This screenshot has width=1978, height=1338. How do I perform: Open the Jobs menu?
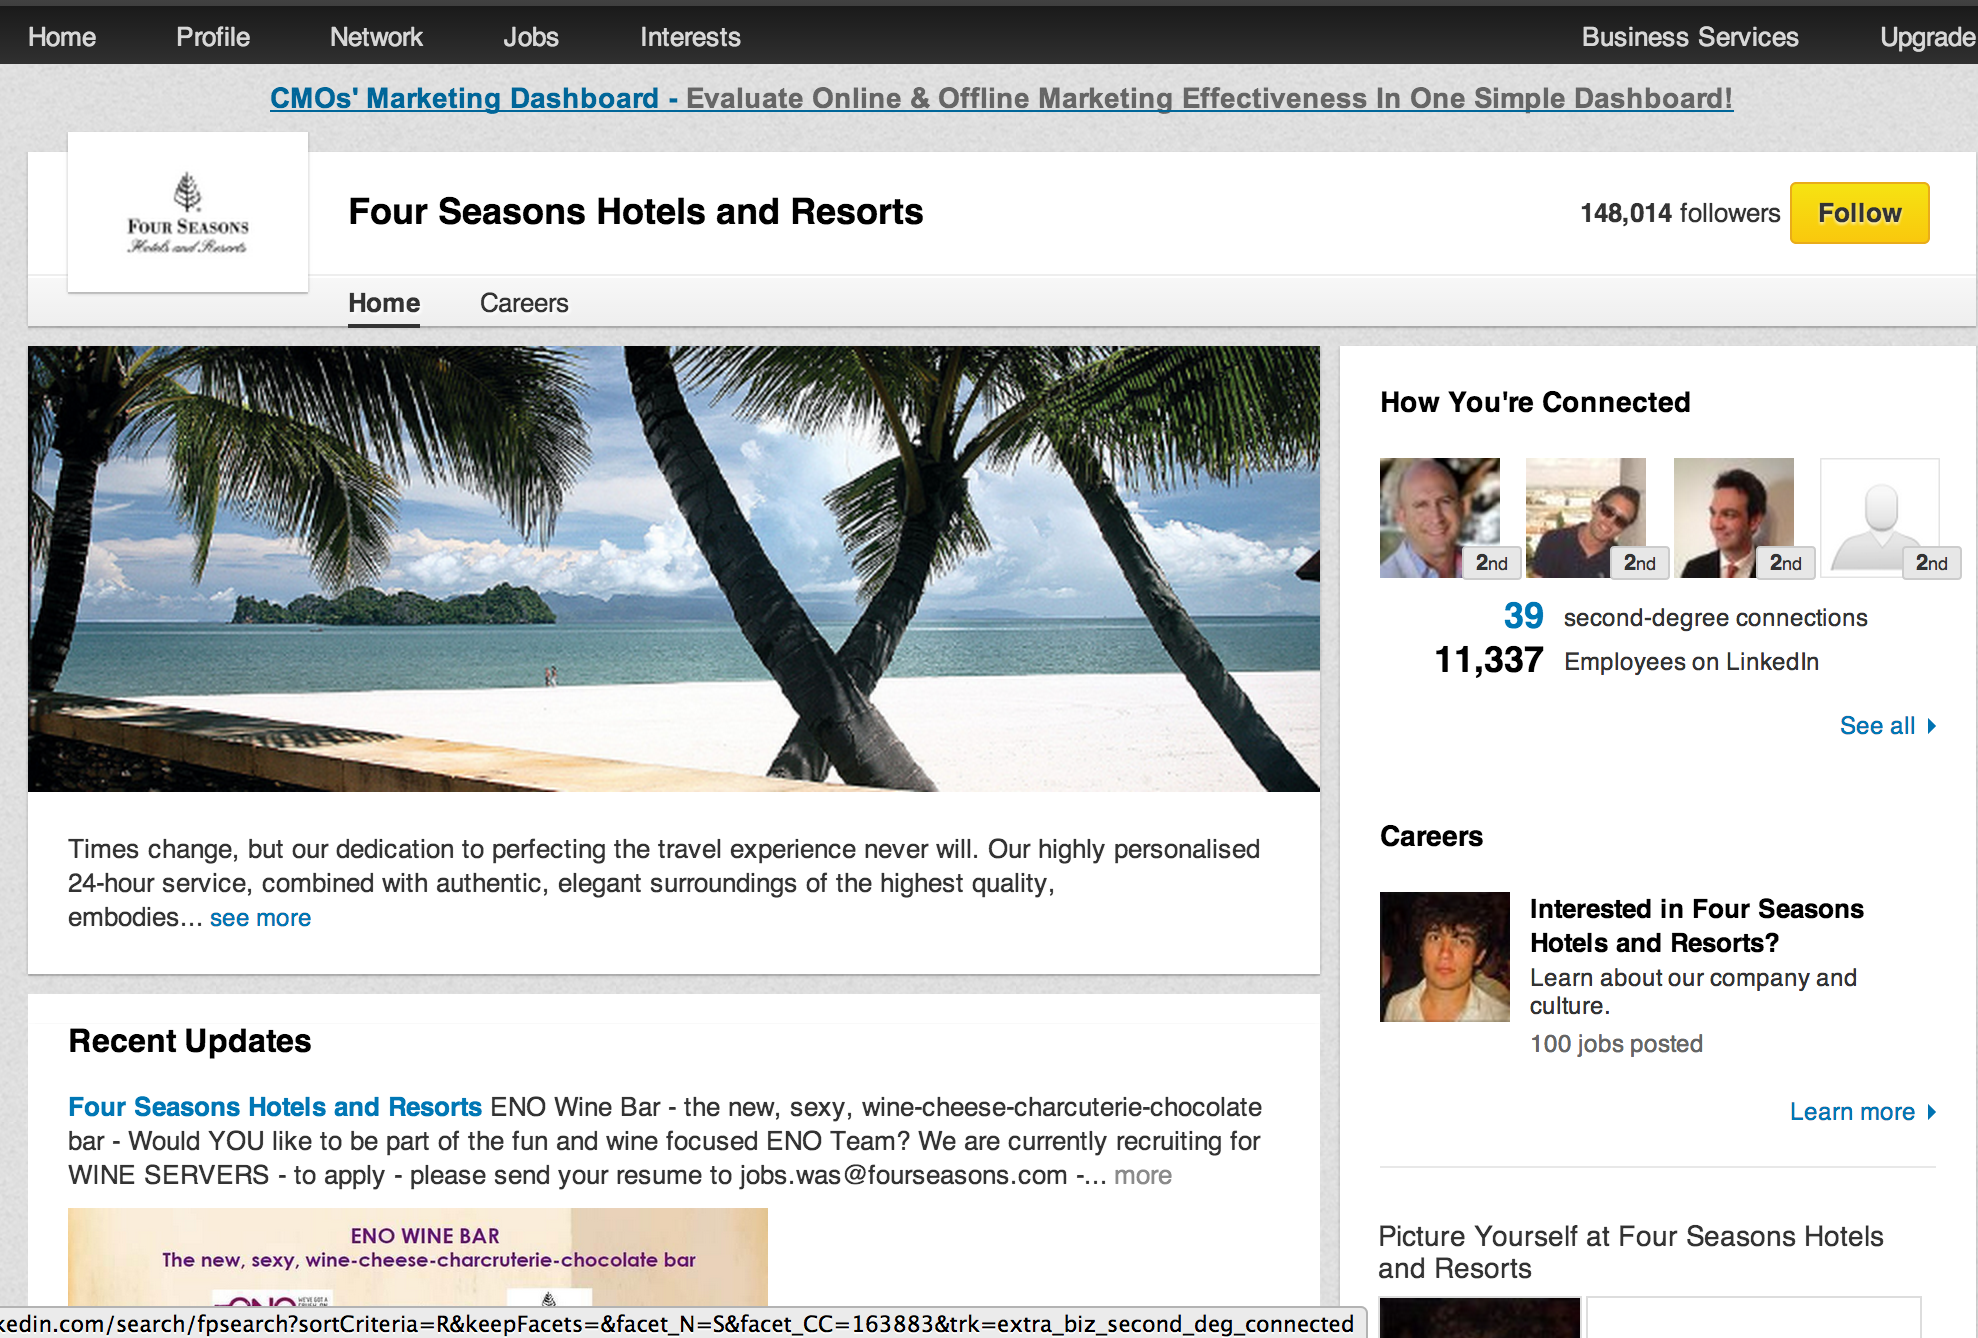coord(531,37)
